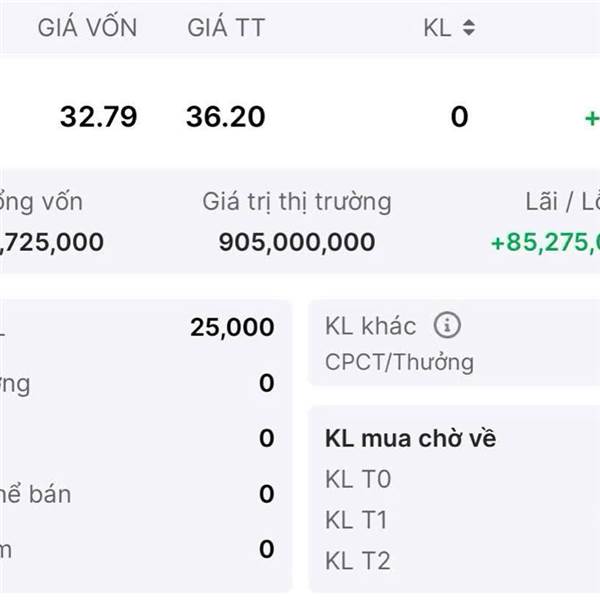Select the GIÁ VỐN column header
The width and height of the screenshot is (600, 600).
(x=87, y=28)
